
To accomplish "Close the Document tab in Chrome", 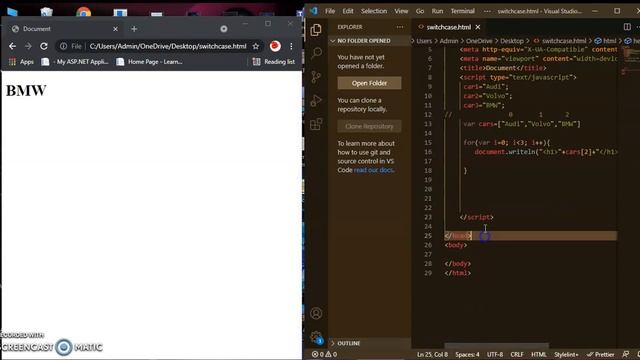I will pyautogui.click(x=116, y=29).
